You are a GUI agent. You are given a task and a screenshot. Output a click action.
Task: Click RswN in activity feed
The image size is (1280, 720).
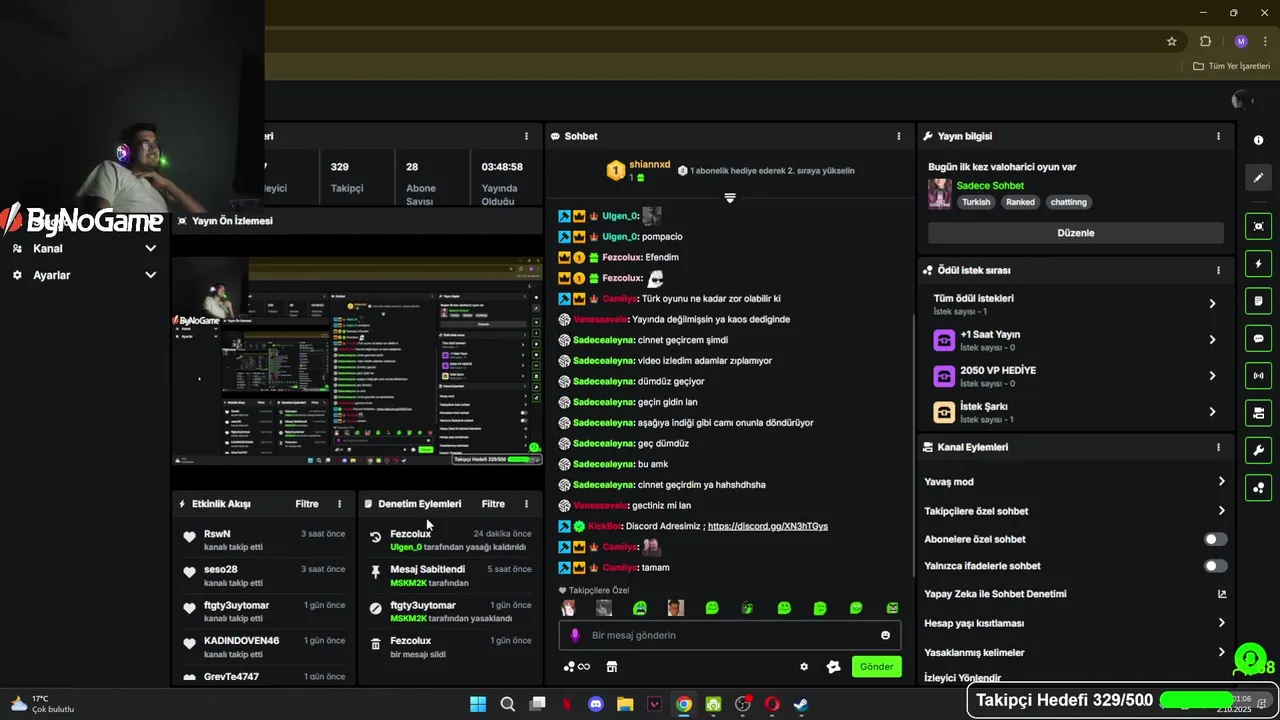(217, 534)
